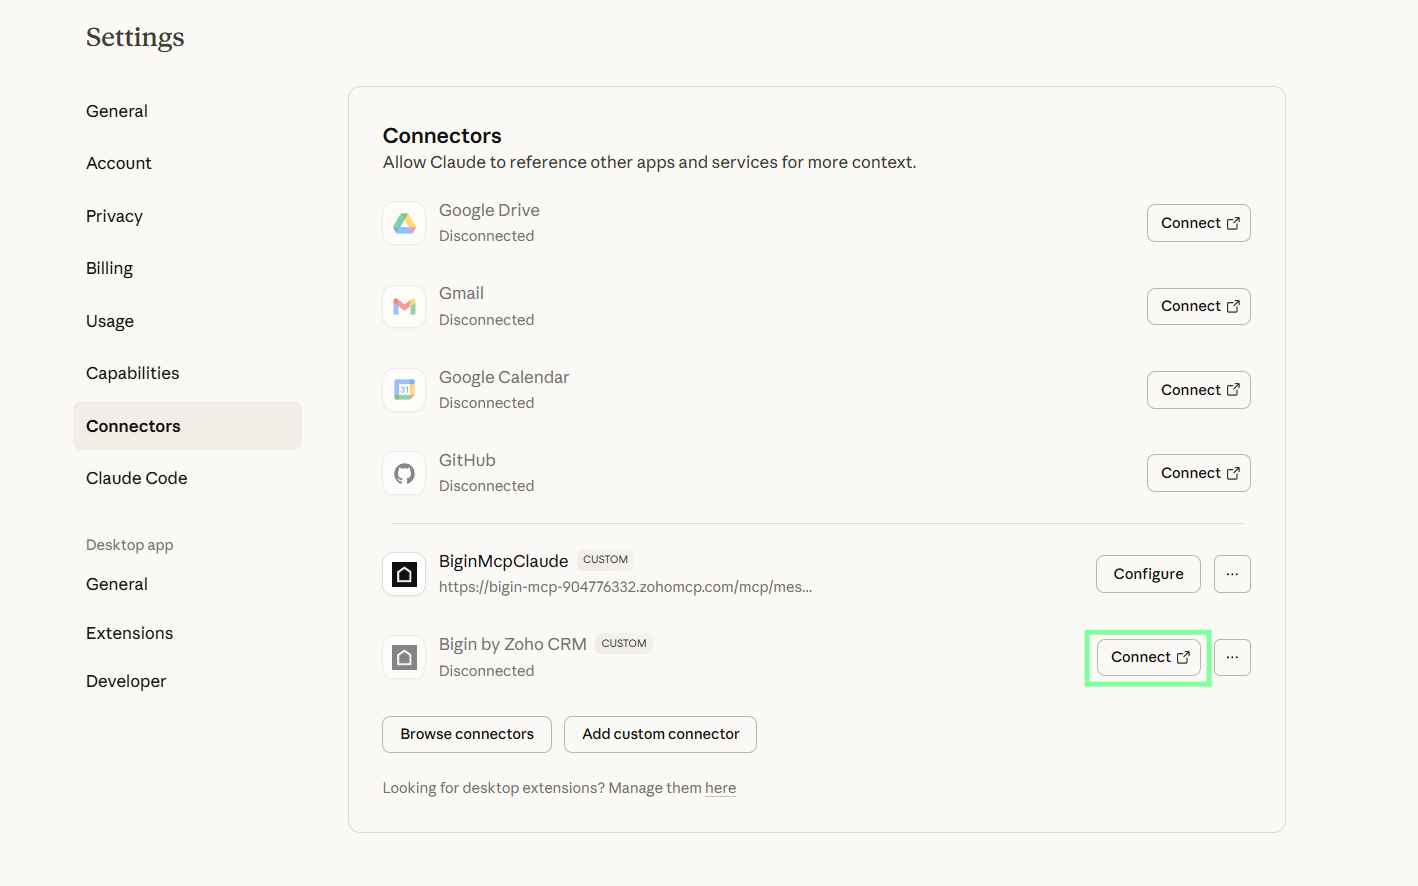The height and width of the screenshot is (886, 1418).
Task: Click the Gmail envelope icon
Action: pyautogui.click(x=404, y=307)
